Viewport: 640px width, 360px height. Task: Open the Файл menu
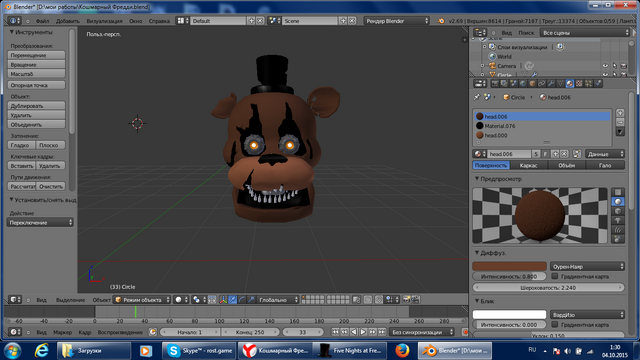click(42, 21)
